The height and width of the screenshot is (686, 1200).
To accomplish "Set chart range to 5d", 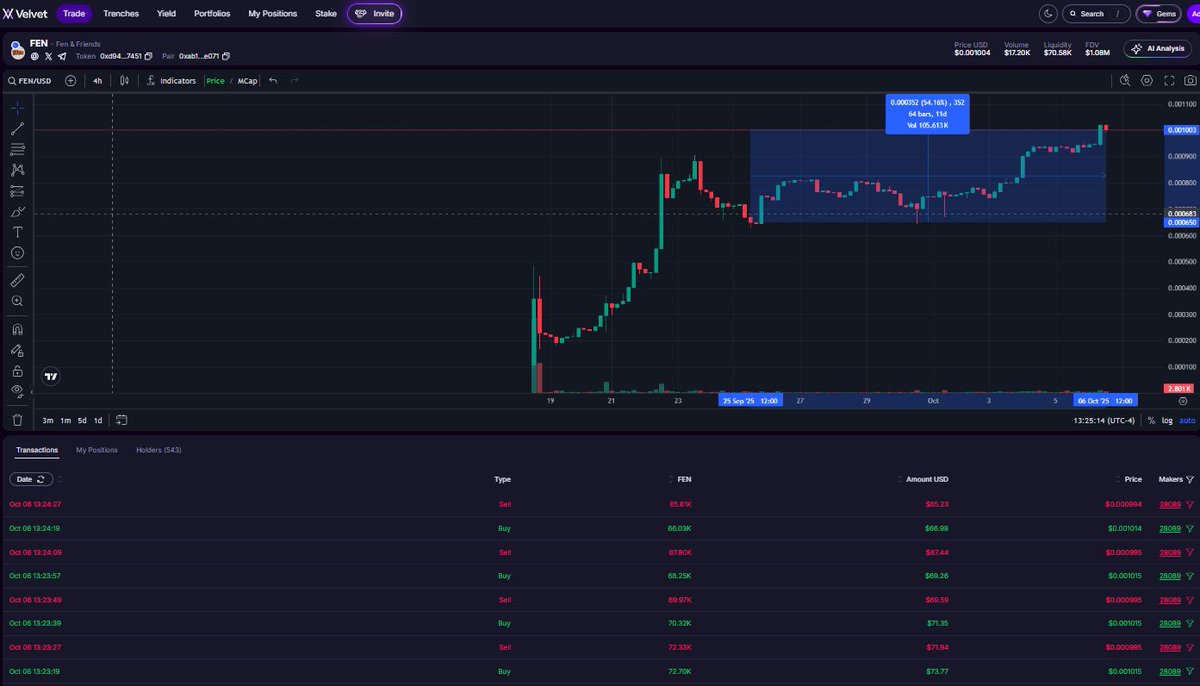I will click(x=82, y=420).
